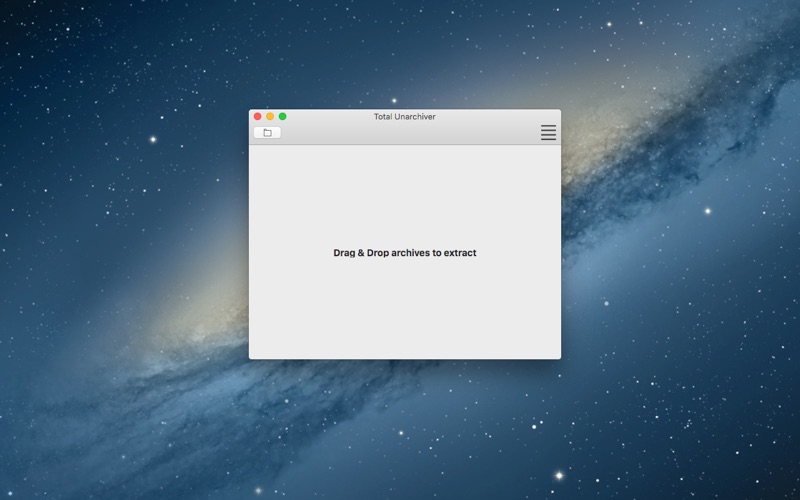Viewport: 800px width, 500px height.
Task: Click desktop wallpaper left of the window
Action: tap(120, 250)
